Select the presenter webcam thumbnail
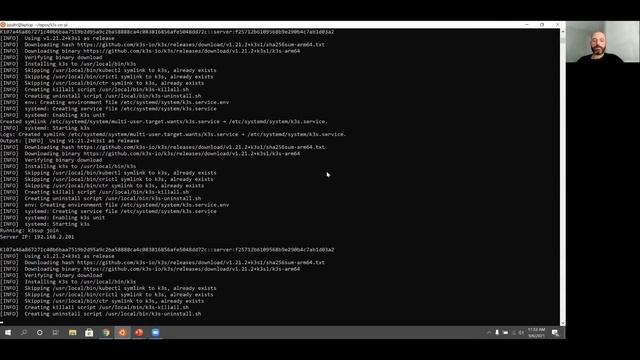640x360 pixels. pos(603,42)
